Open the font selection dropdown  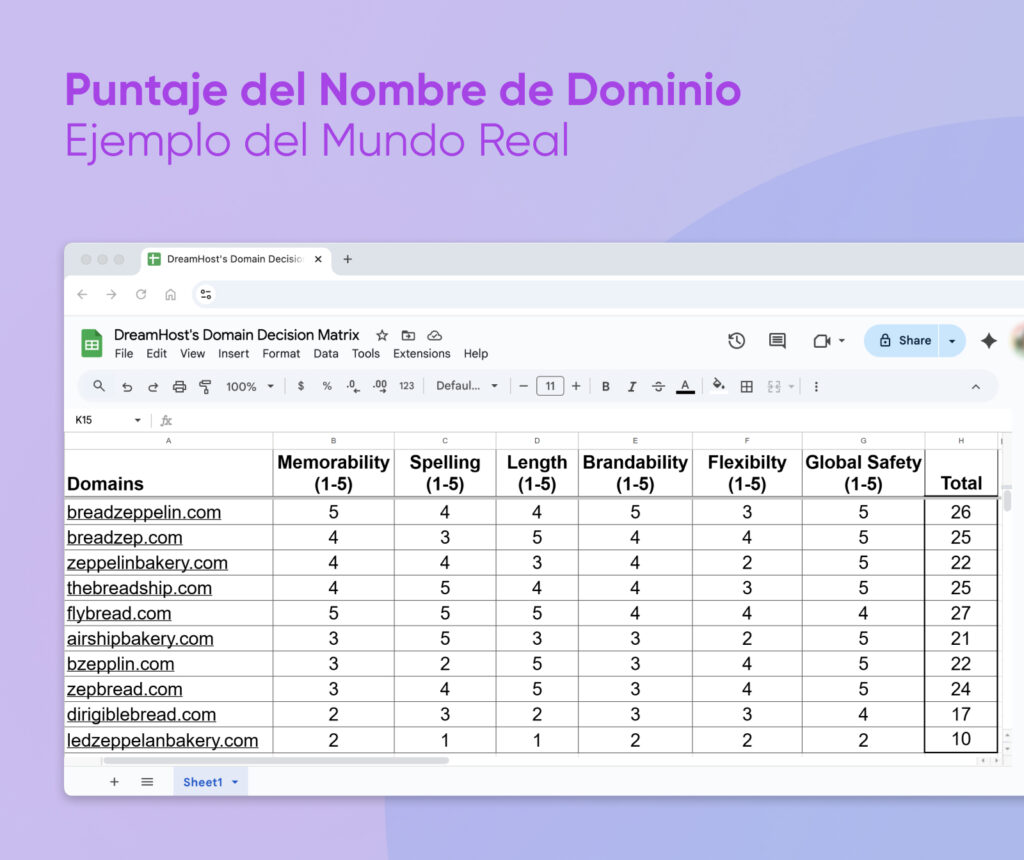point(466,385)
